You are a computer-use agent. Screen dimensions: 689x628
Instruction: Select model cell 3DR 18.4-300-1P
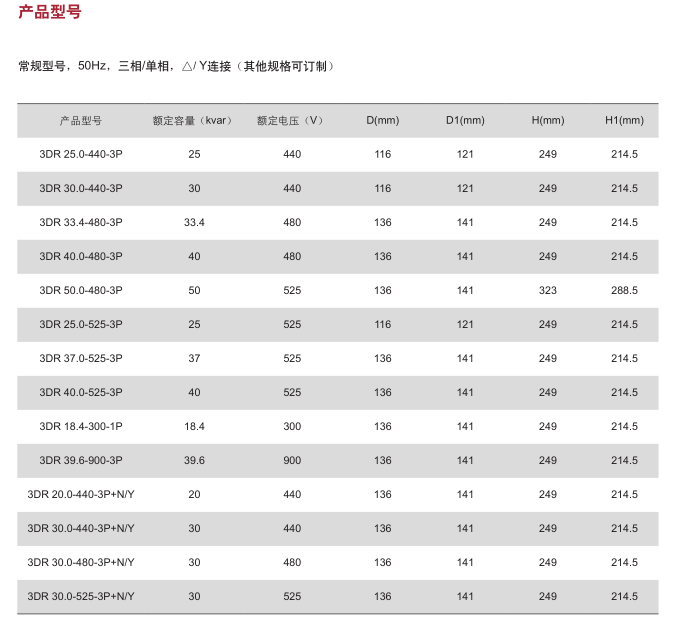pyautogui.click(x=81, y=426)
